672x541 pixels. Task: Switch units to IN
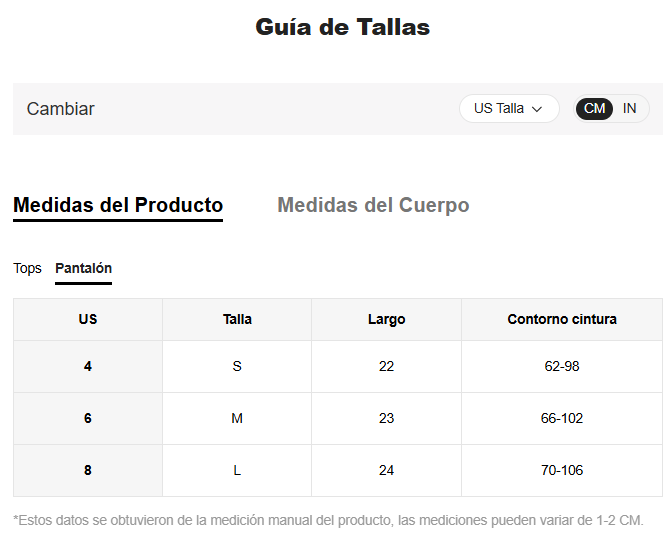[x=629, y=109]
